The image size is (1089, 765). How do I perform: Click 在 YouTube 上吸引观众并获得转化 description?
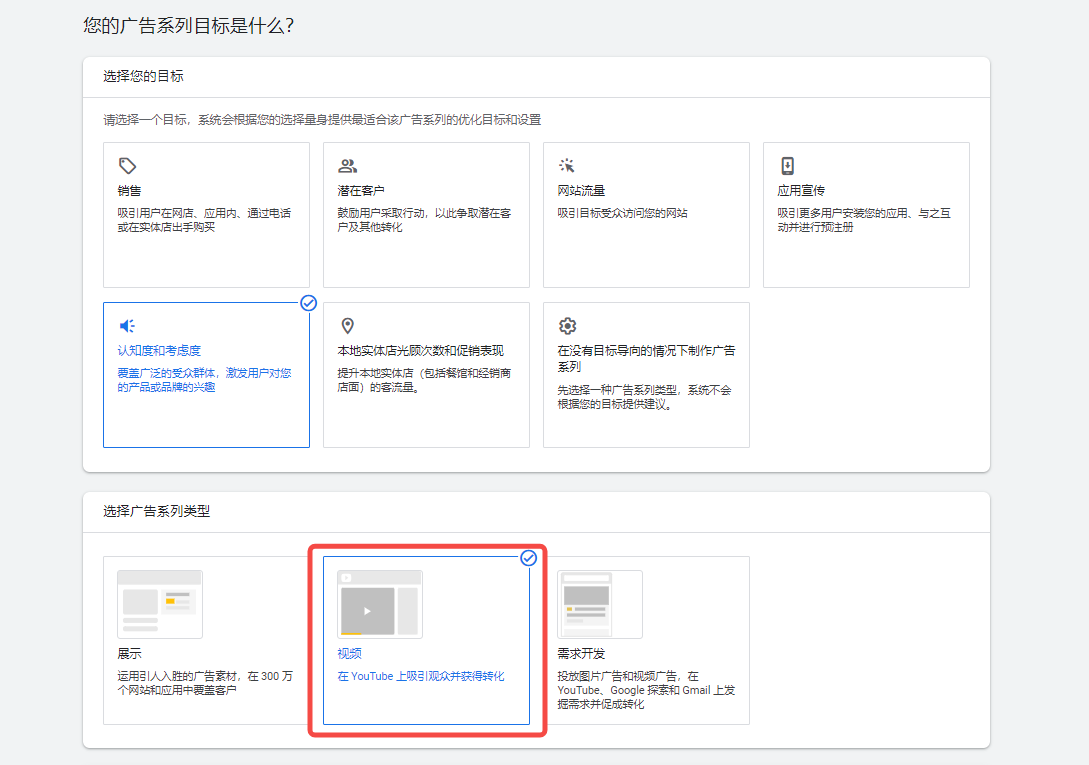tap(421, 677)
